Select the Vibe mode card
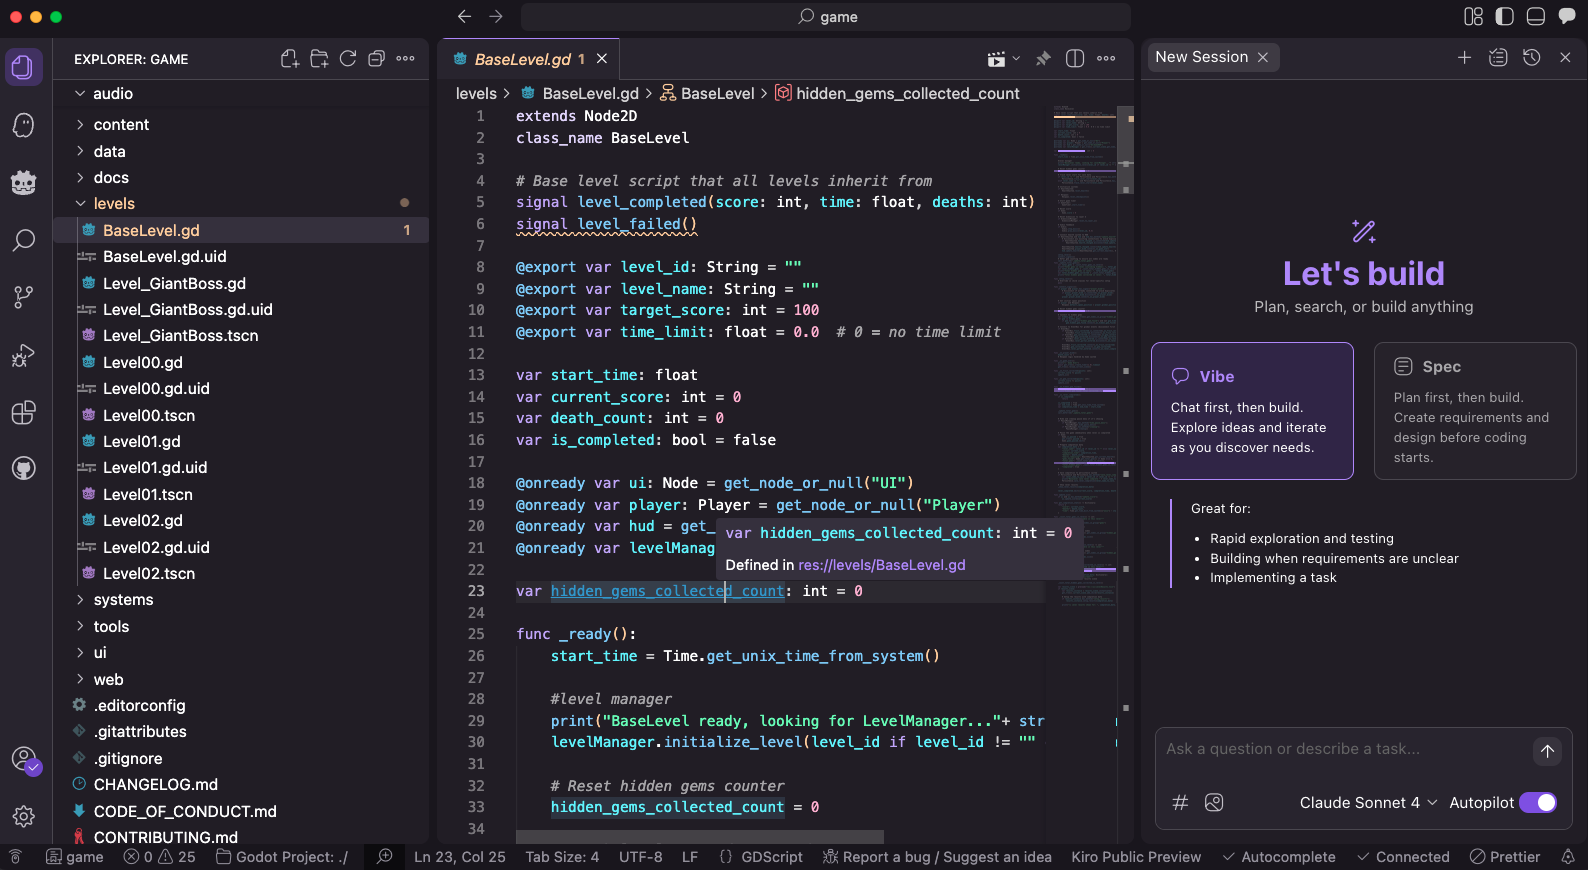 point(1252,411)
